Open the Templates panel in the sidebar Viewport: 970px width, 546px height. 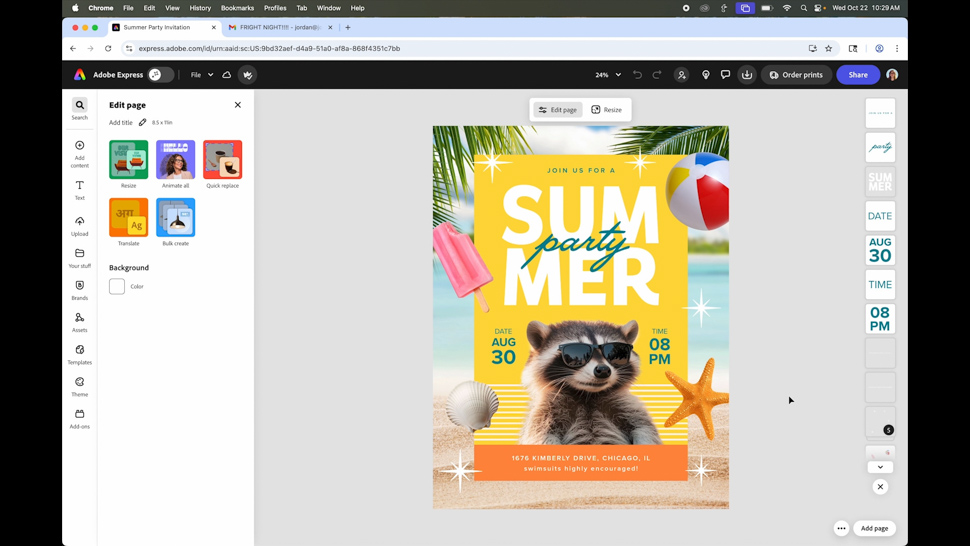click(80, 354)
